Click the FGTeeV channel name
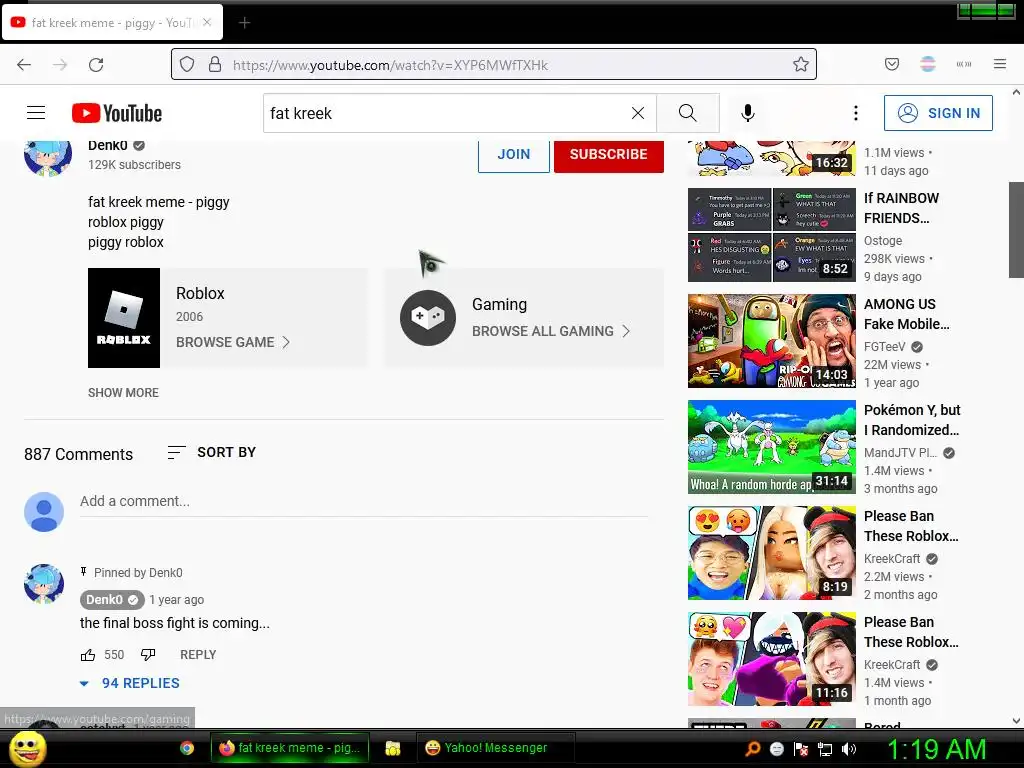Screen dimensions: 1024x768 pyautogui.click(x=884, y=347)
